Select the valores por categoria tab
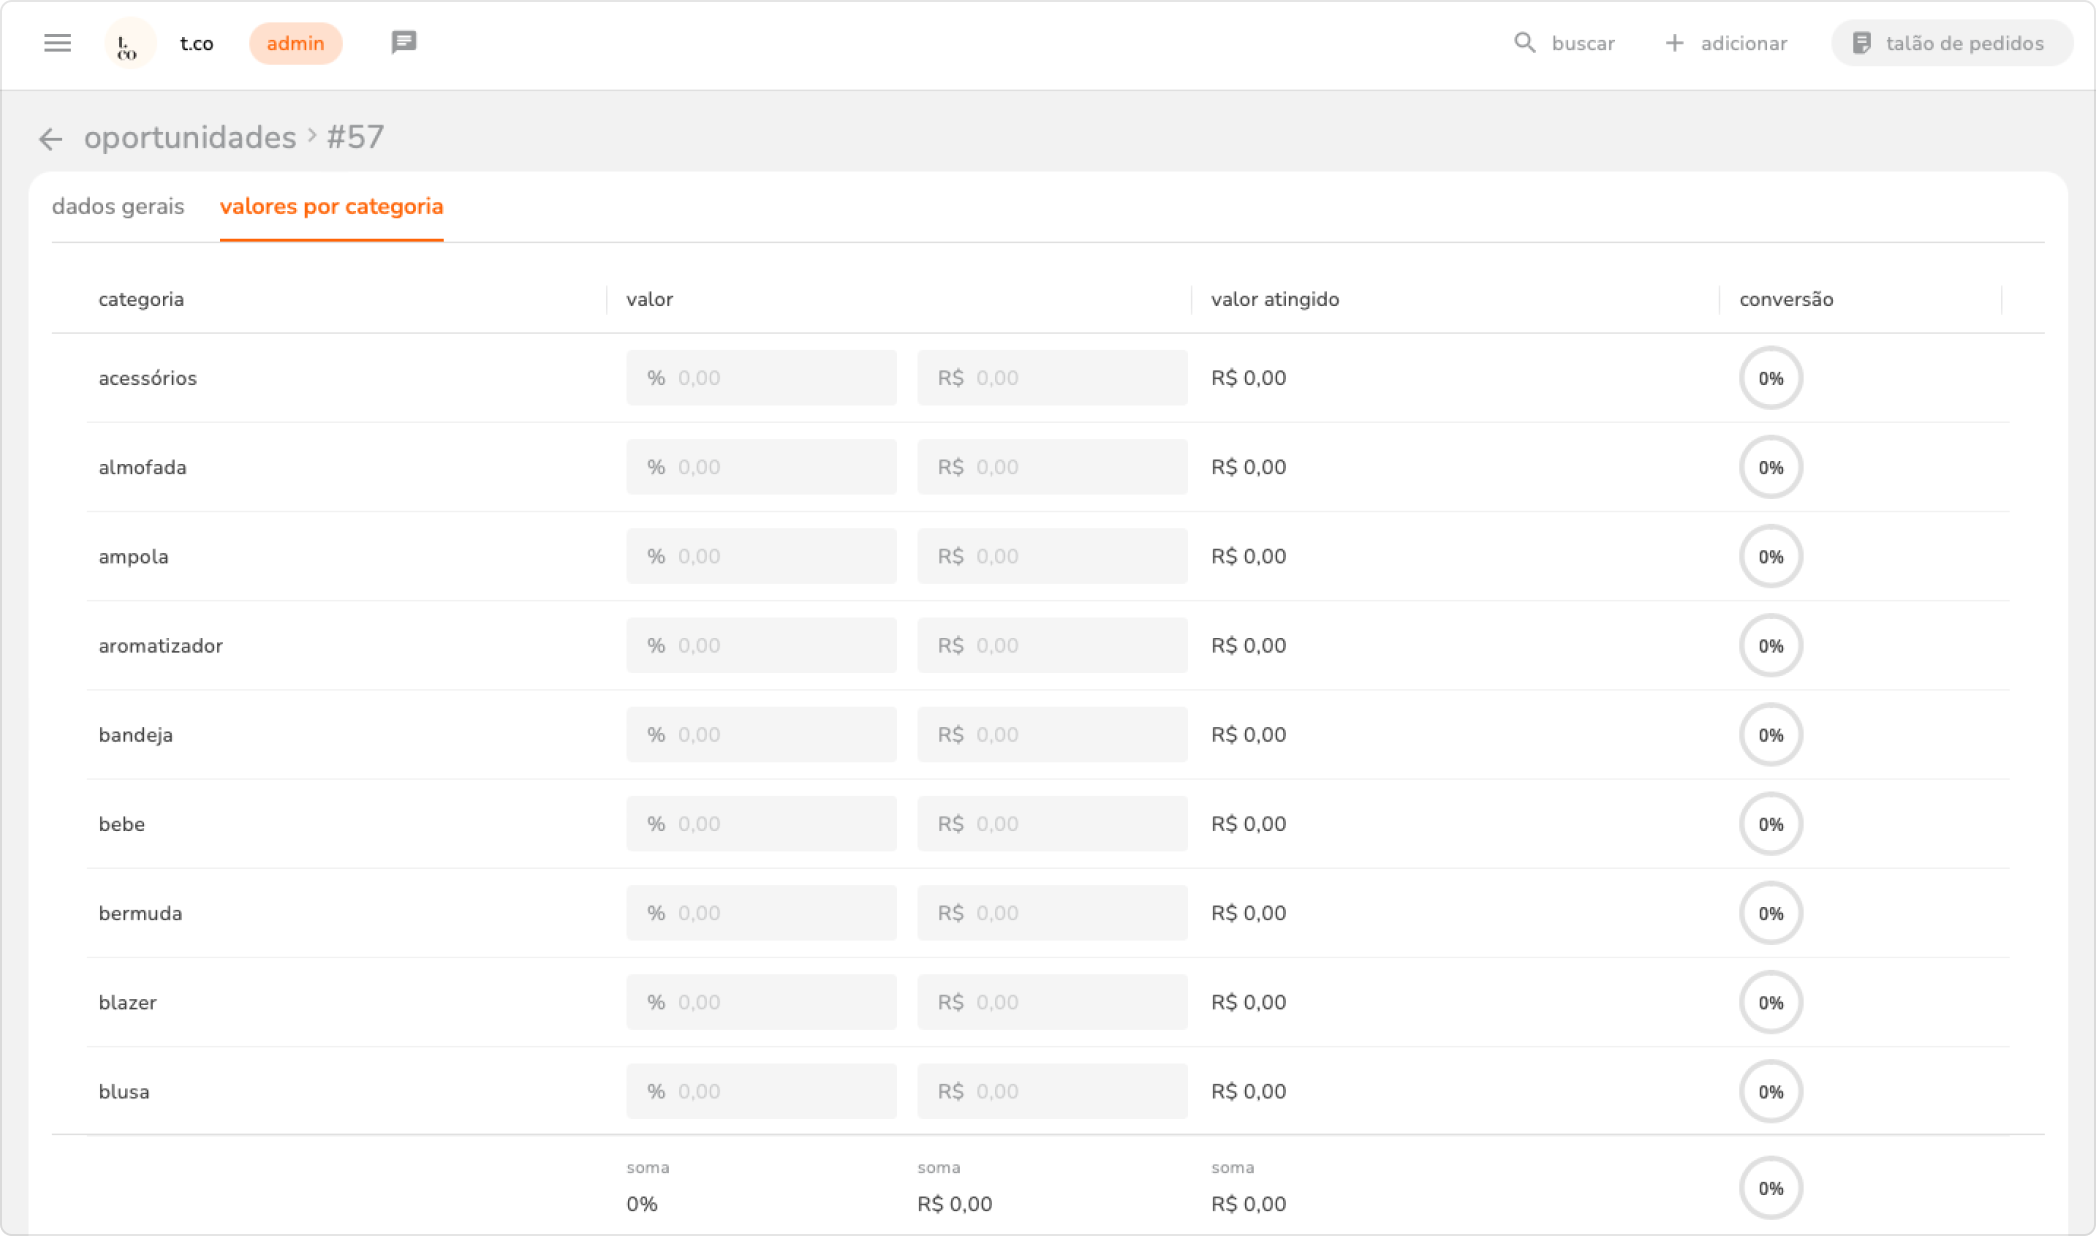The width and height of the screenshot is (2096, 1236). [x=331, y=207]
